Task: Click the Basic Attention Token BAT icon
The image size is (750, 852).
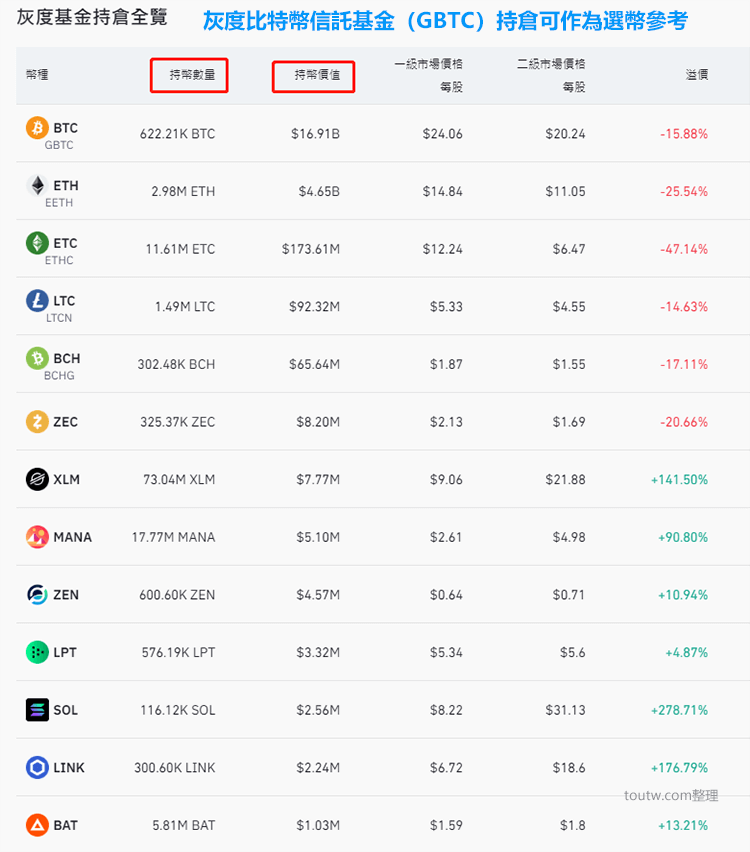Action: pyautogui.click(x=37, y=825)
